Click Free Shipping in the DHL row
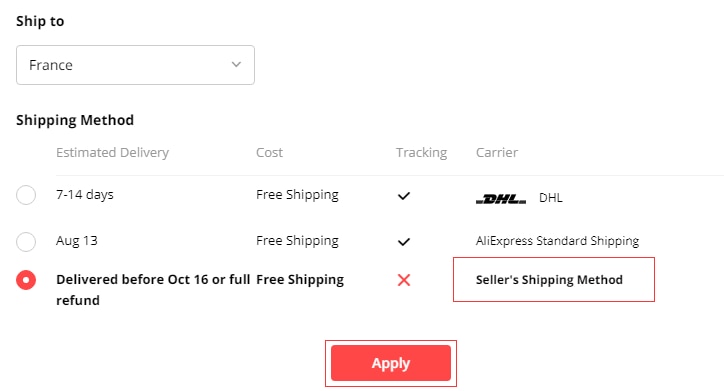724x391 pixels. click(297, 195)
